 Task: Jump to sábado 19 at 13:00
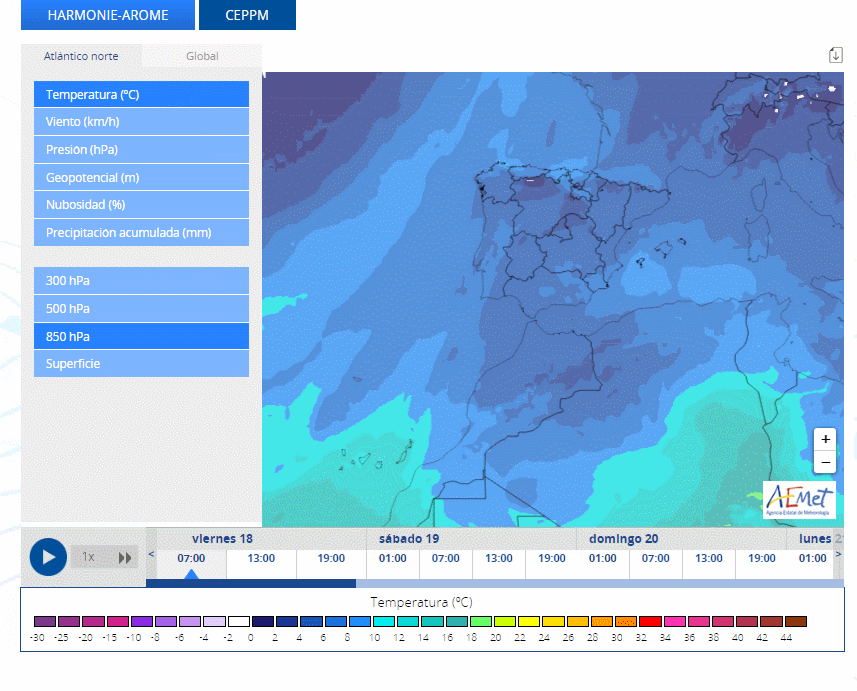pyautogui.click(x=499, y=558)
